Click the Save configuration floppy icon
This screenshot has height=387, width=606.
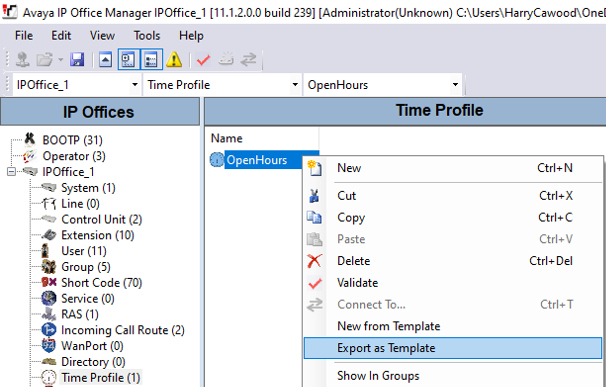77,60
